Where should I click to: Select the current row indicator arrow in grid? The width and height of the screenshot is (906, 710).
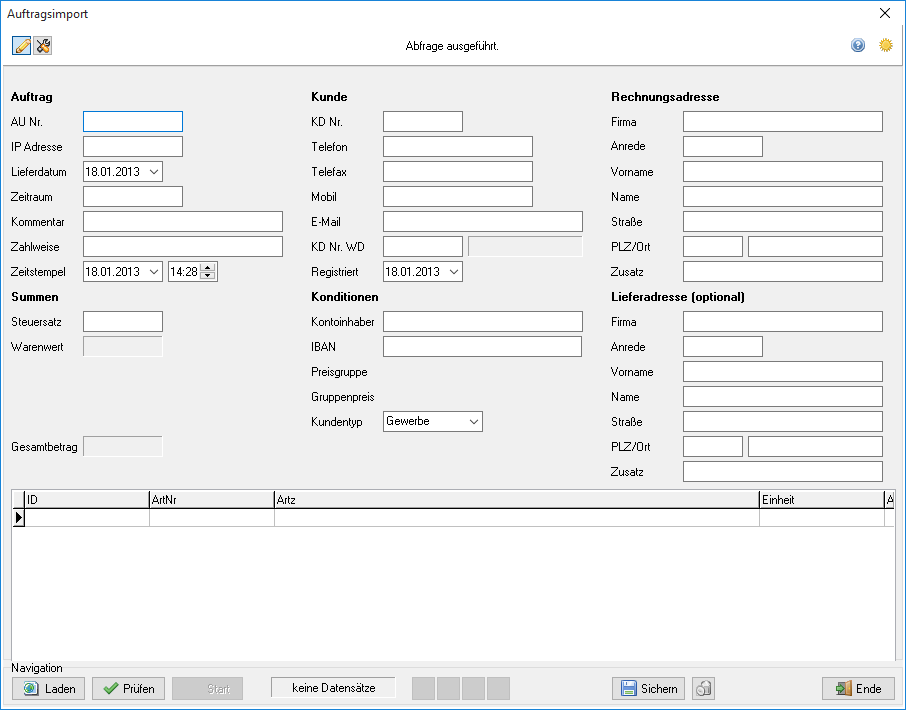point(18,518)
